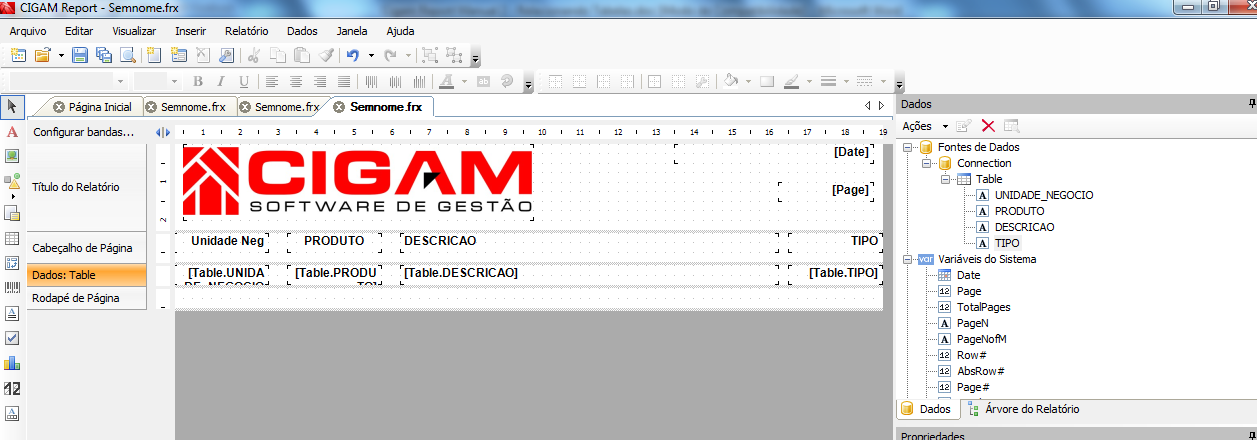Select the [Table.DESCRICAO] field on canvas

pos(589,273)
